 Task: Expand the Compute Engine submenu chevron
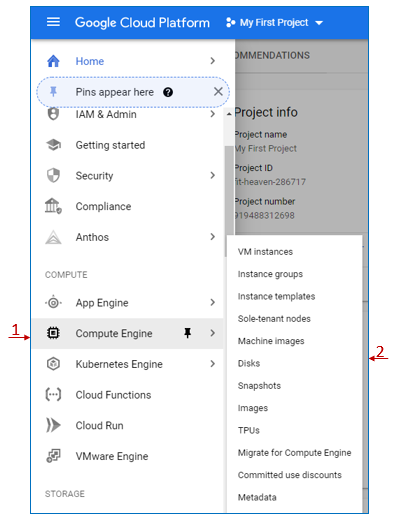pos(213,333)
